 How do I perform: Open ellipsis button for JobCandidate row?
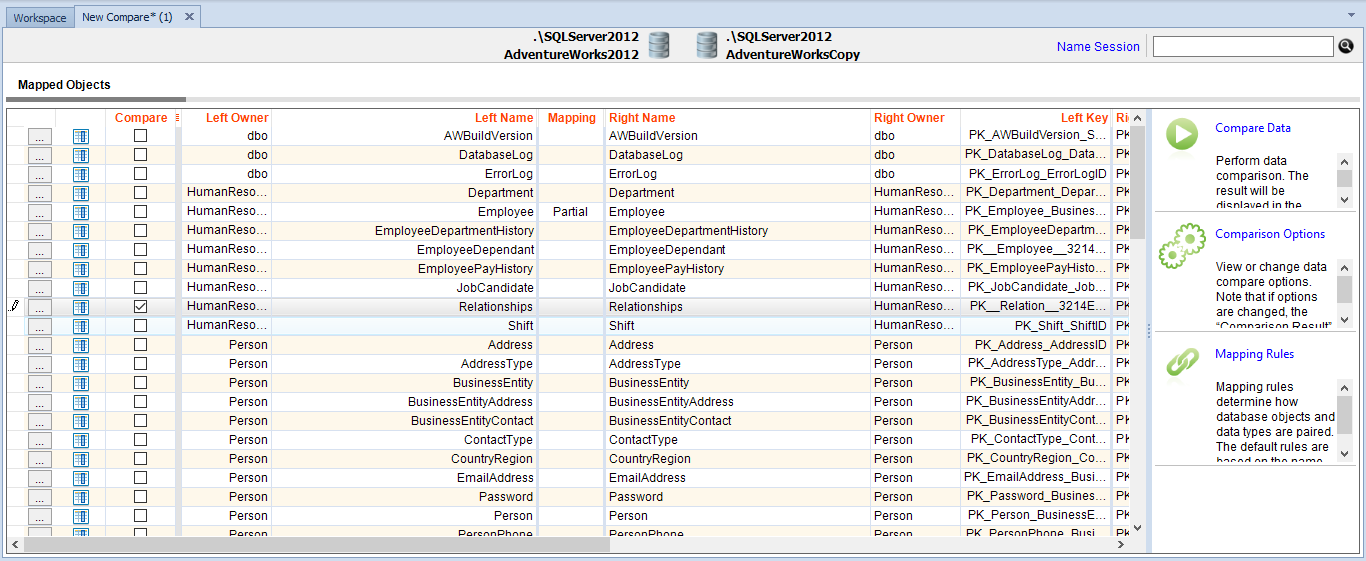[39, 288]
